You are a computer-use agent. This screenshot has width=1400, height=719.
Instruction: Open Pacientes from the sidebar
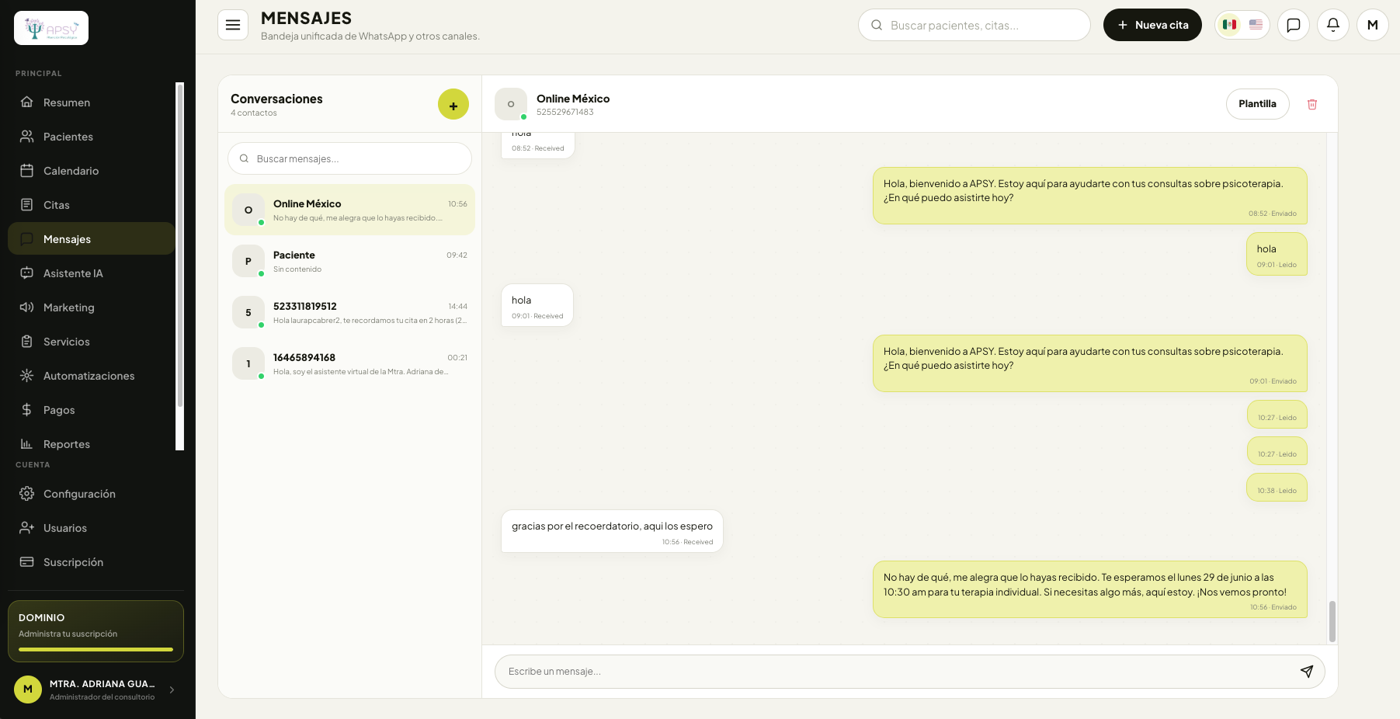pos(91,136)
